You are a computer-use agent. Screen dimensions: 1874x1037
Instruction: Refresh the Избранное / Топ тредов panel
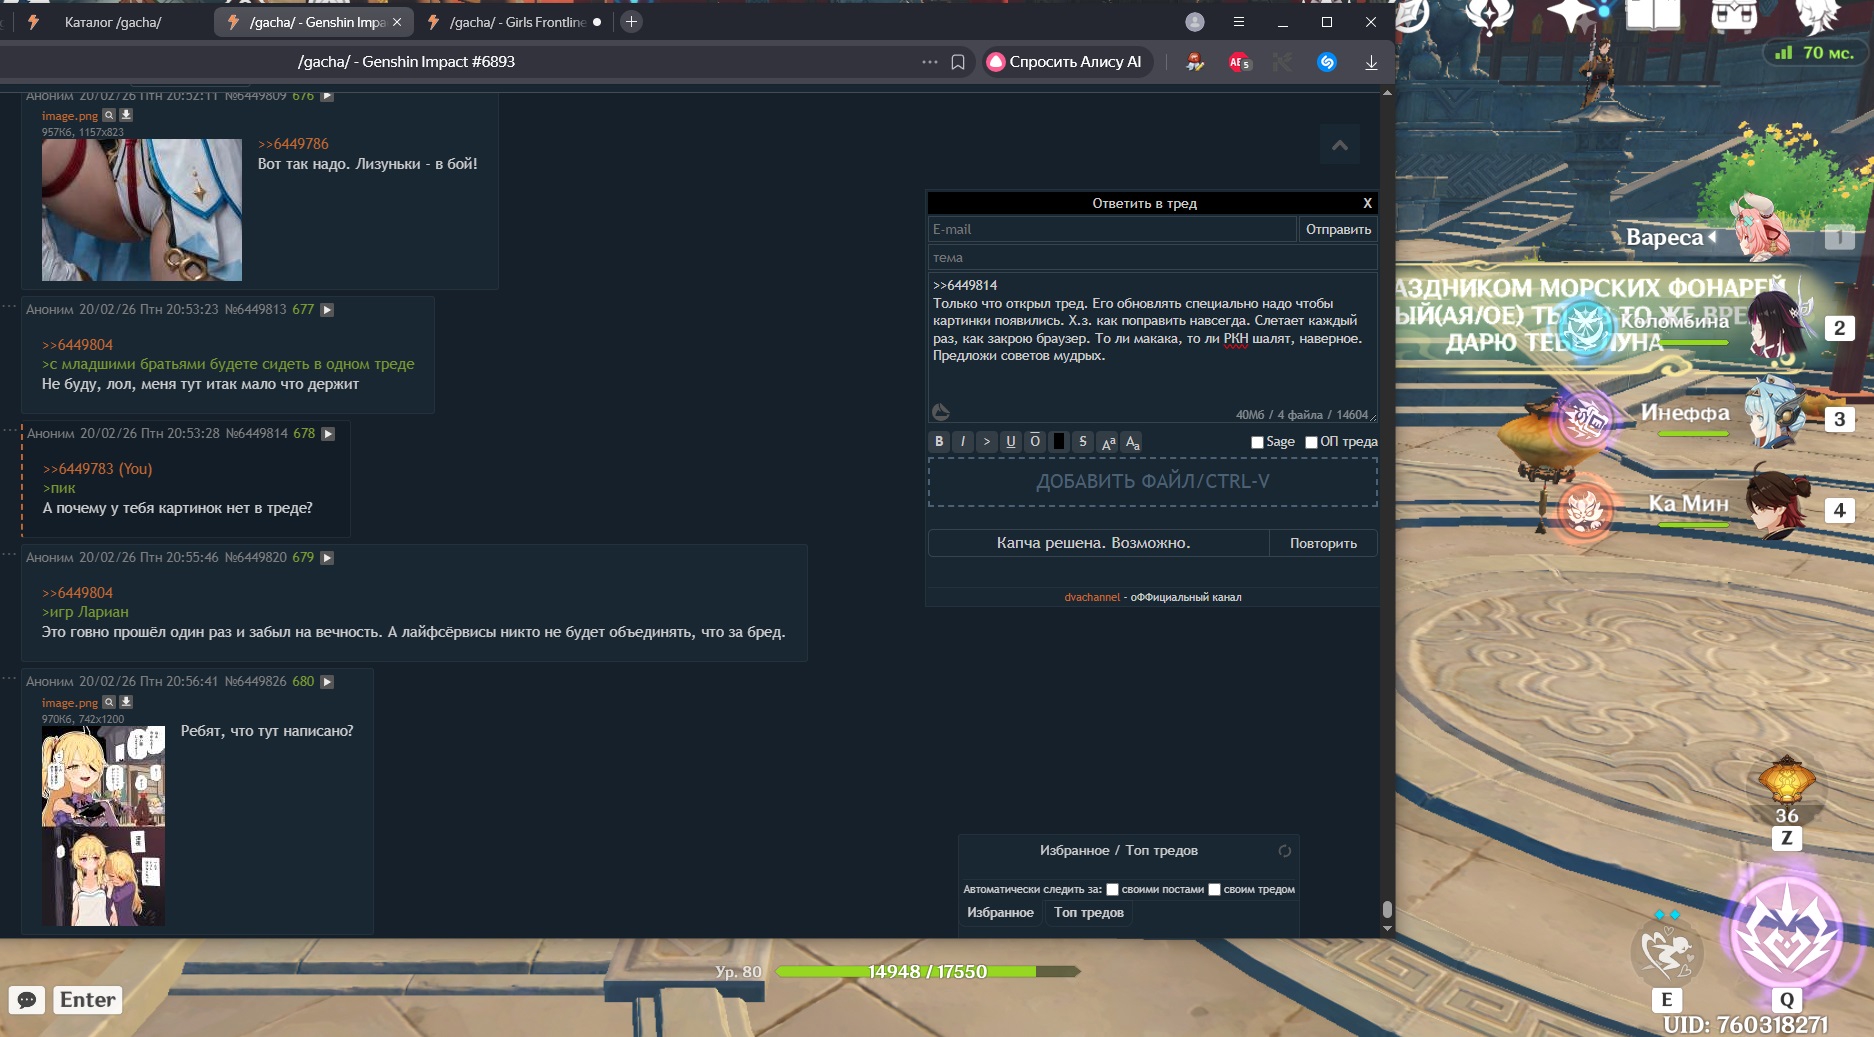click(1285, 851)
